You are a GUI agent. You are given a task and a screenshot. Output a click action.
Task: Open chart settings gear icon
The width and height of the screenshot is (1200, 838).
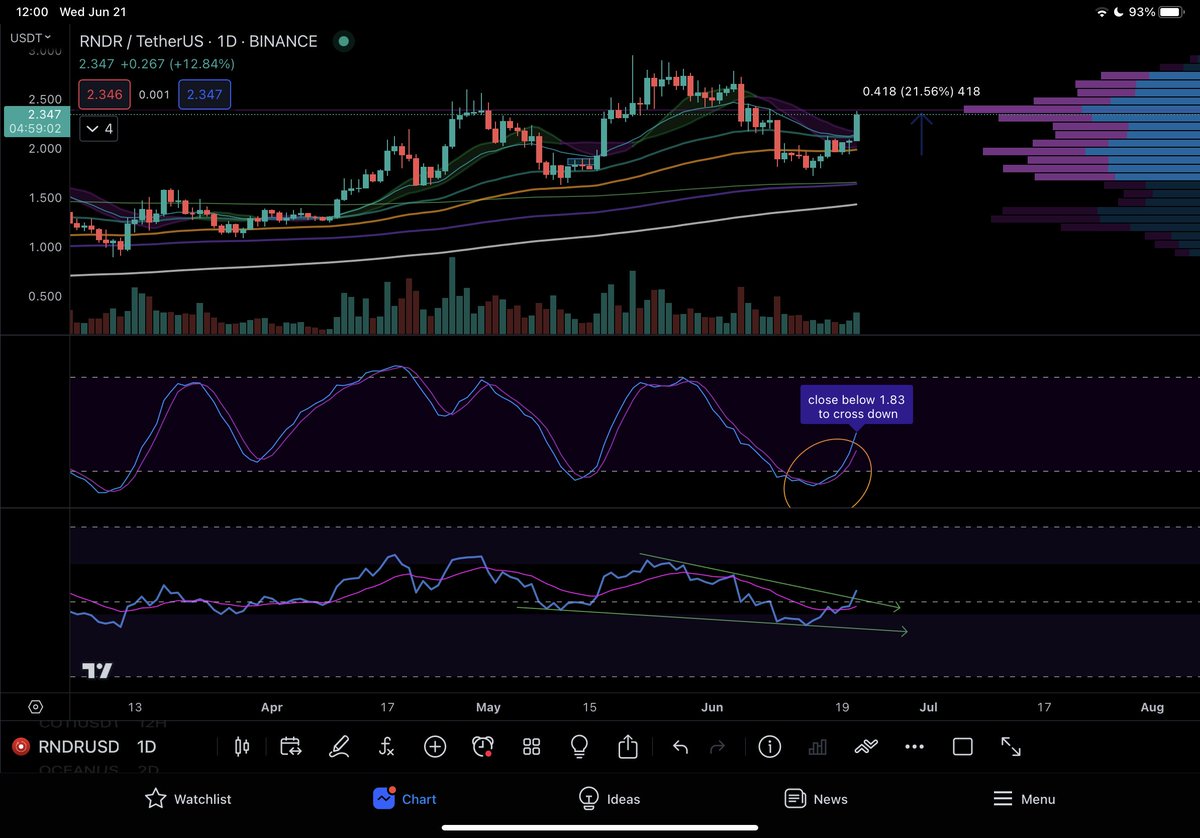click(36, 706)
